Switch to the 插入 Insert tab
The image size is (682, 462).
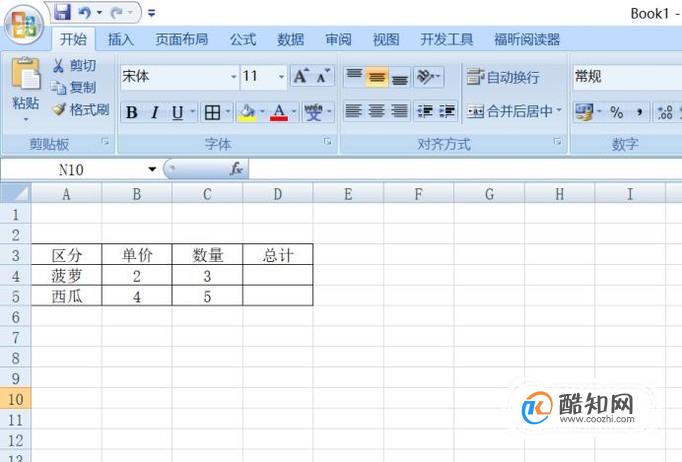(x=120, y=40)
